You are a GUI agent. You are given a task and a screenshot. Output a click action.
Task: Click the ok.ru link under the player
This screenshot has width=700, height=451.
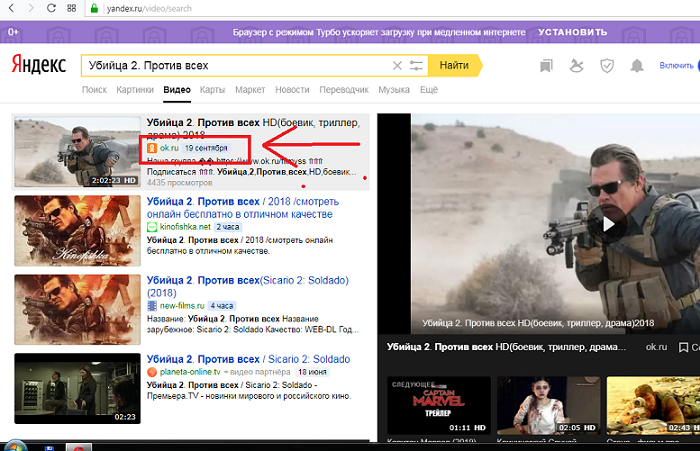pyautogui.click(x=656, y=347)
